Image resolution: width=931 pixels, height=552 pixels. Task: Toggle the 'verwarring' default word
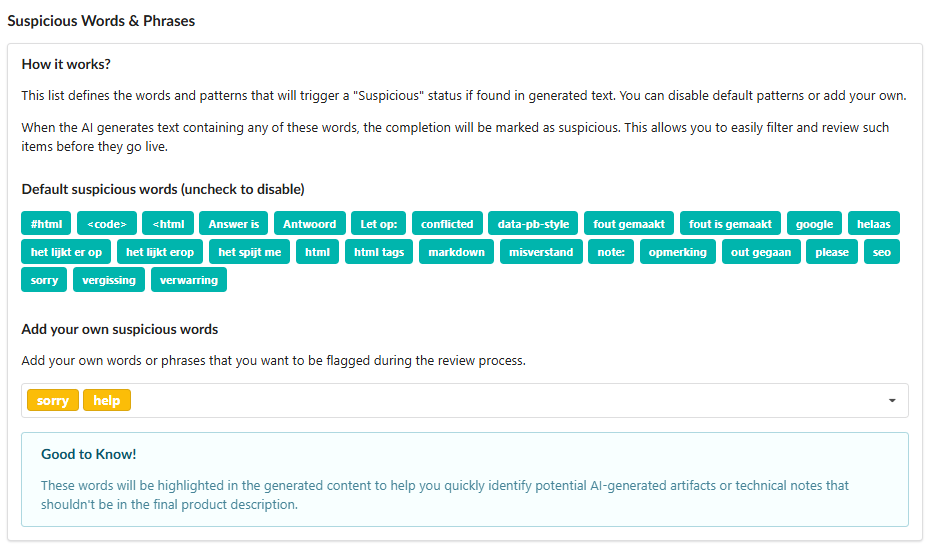(189, 280)
